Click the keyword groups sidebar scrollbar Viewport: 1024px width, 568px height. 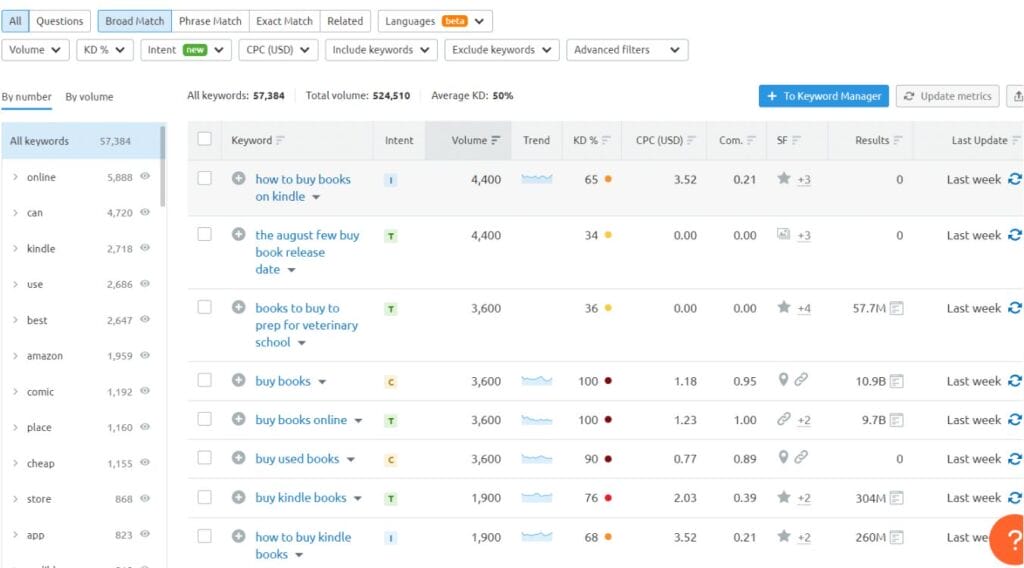[x=163, y=166]
